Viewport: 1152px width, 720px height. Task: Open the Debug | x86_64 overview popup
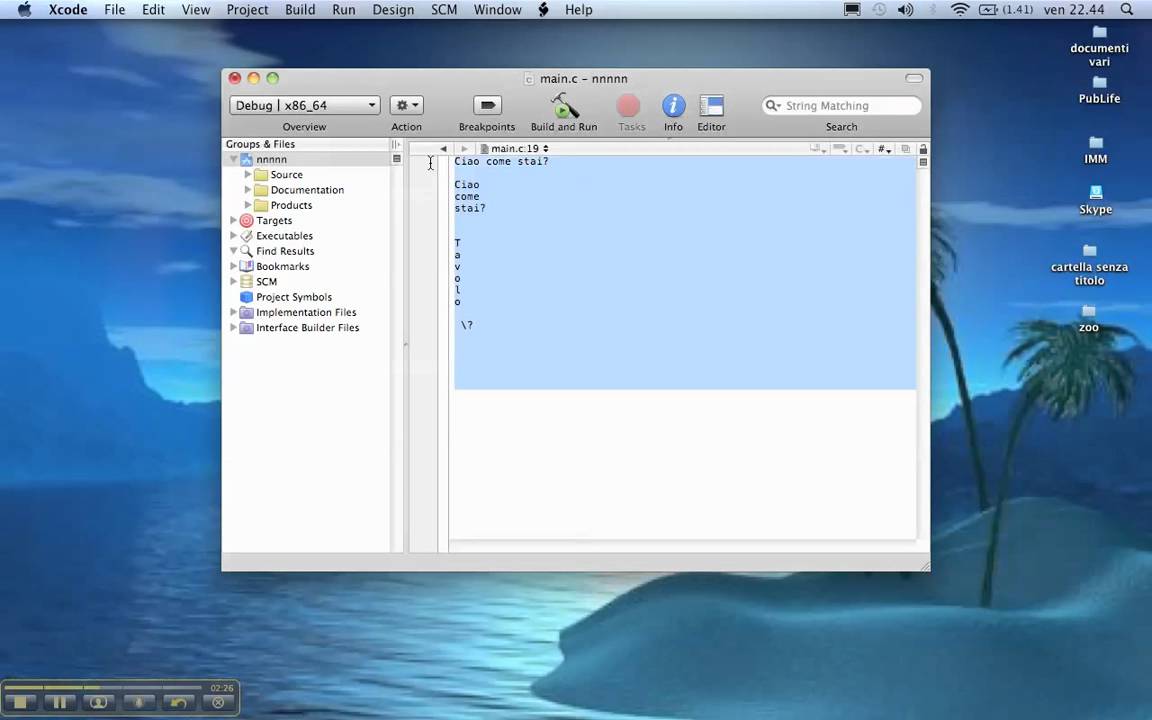304,105
